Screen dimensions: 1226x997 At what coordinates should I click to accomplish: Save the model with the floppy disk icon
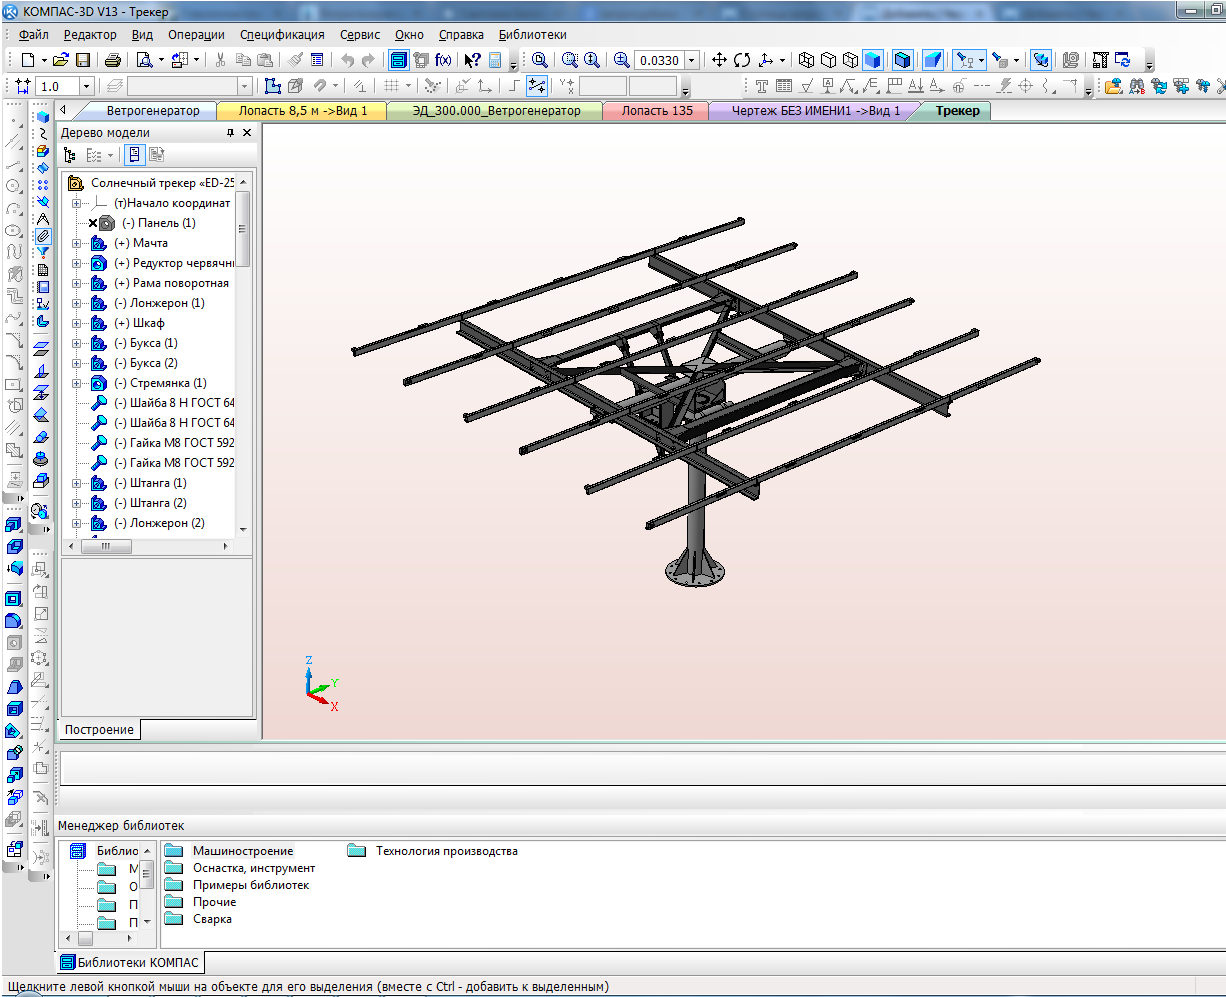click(83, 60)
